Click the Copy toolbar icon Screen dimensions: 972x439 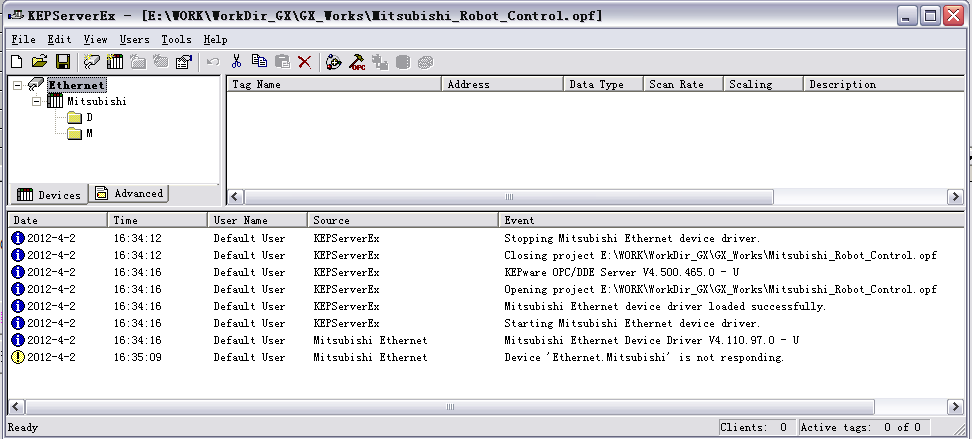(260, 62)
